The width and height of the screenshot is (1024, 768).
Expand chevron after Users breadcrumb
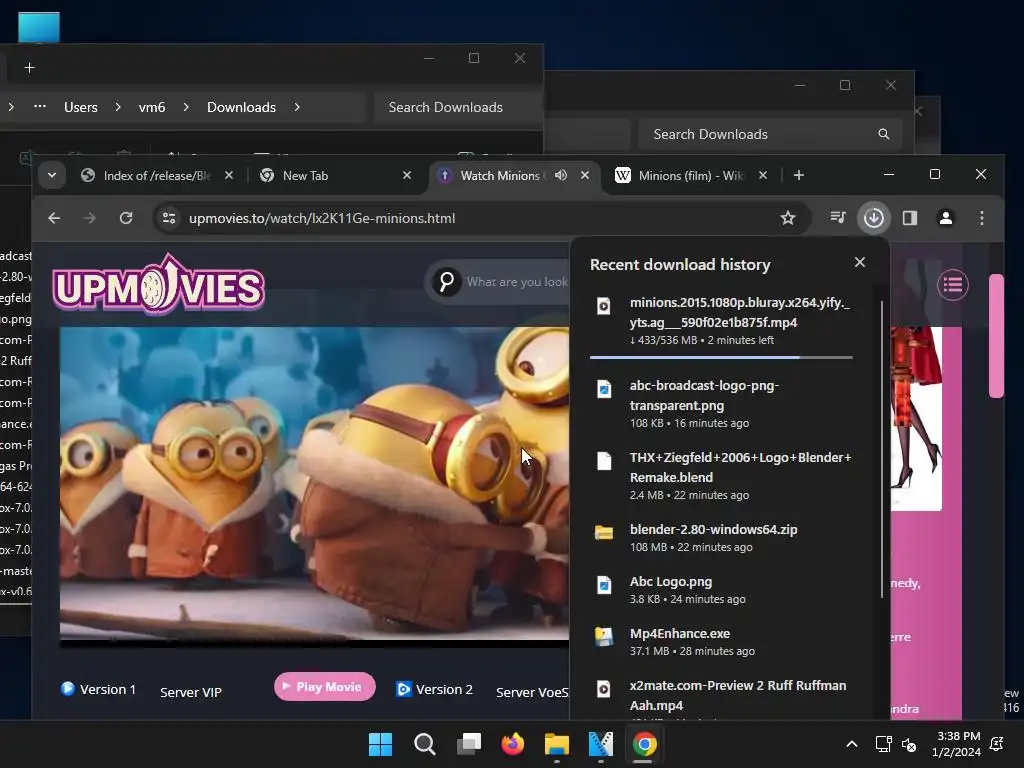click(x=118, y=106)
